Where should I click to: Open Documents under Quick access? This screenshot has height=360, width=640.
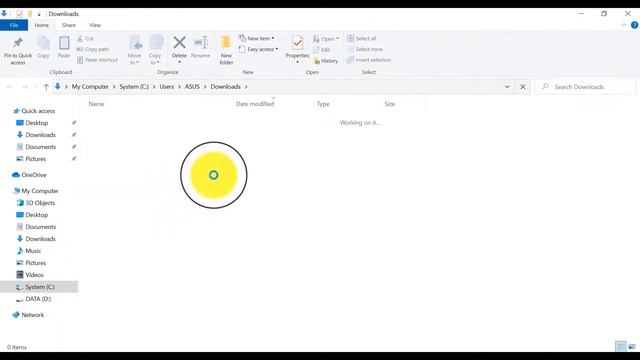pyautogui.click(x=40, y=147)
